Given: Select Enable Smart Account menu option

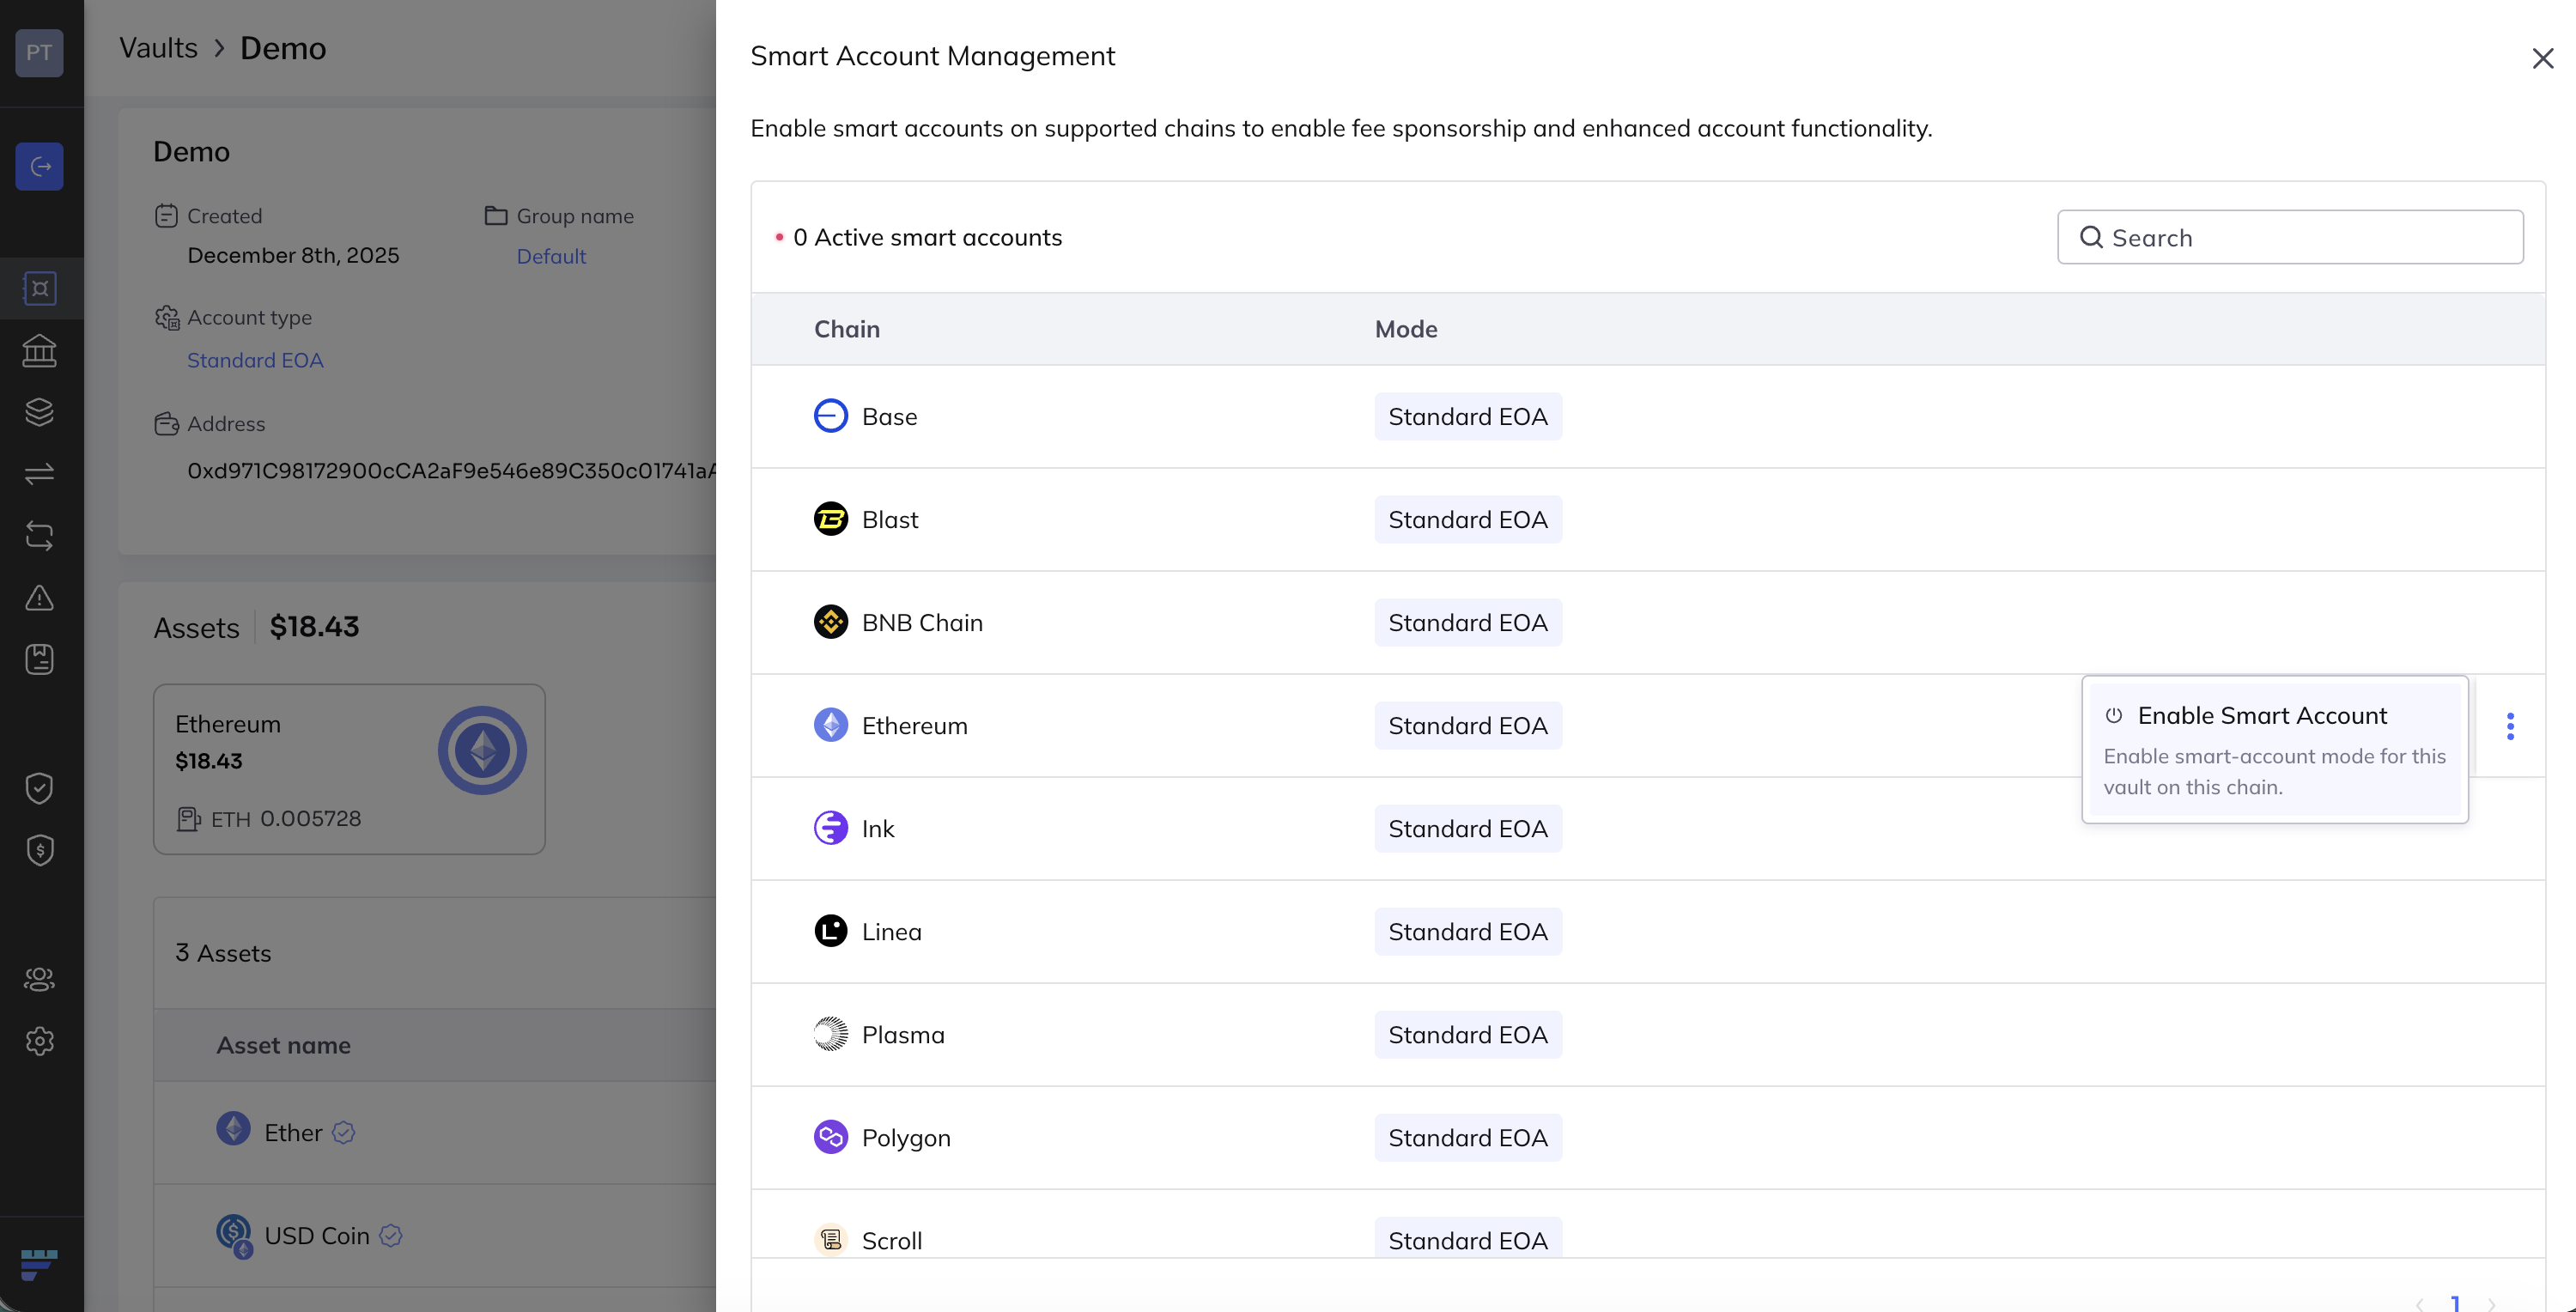Looking at the screenshot, I should [2262, 715].
